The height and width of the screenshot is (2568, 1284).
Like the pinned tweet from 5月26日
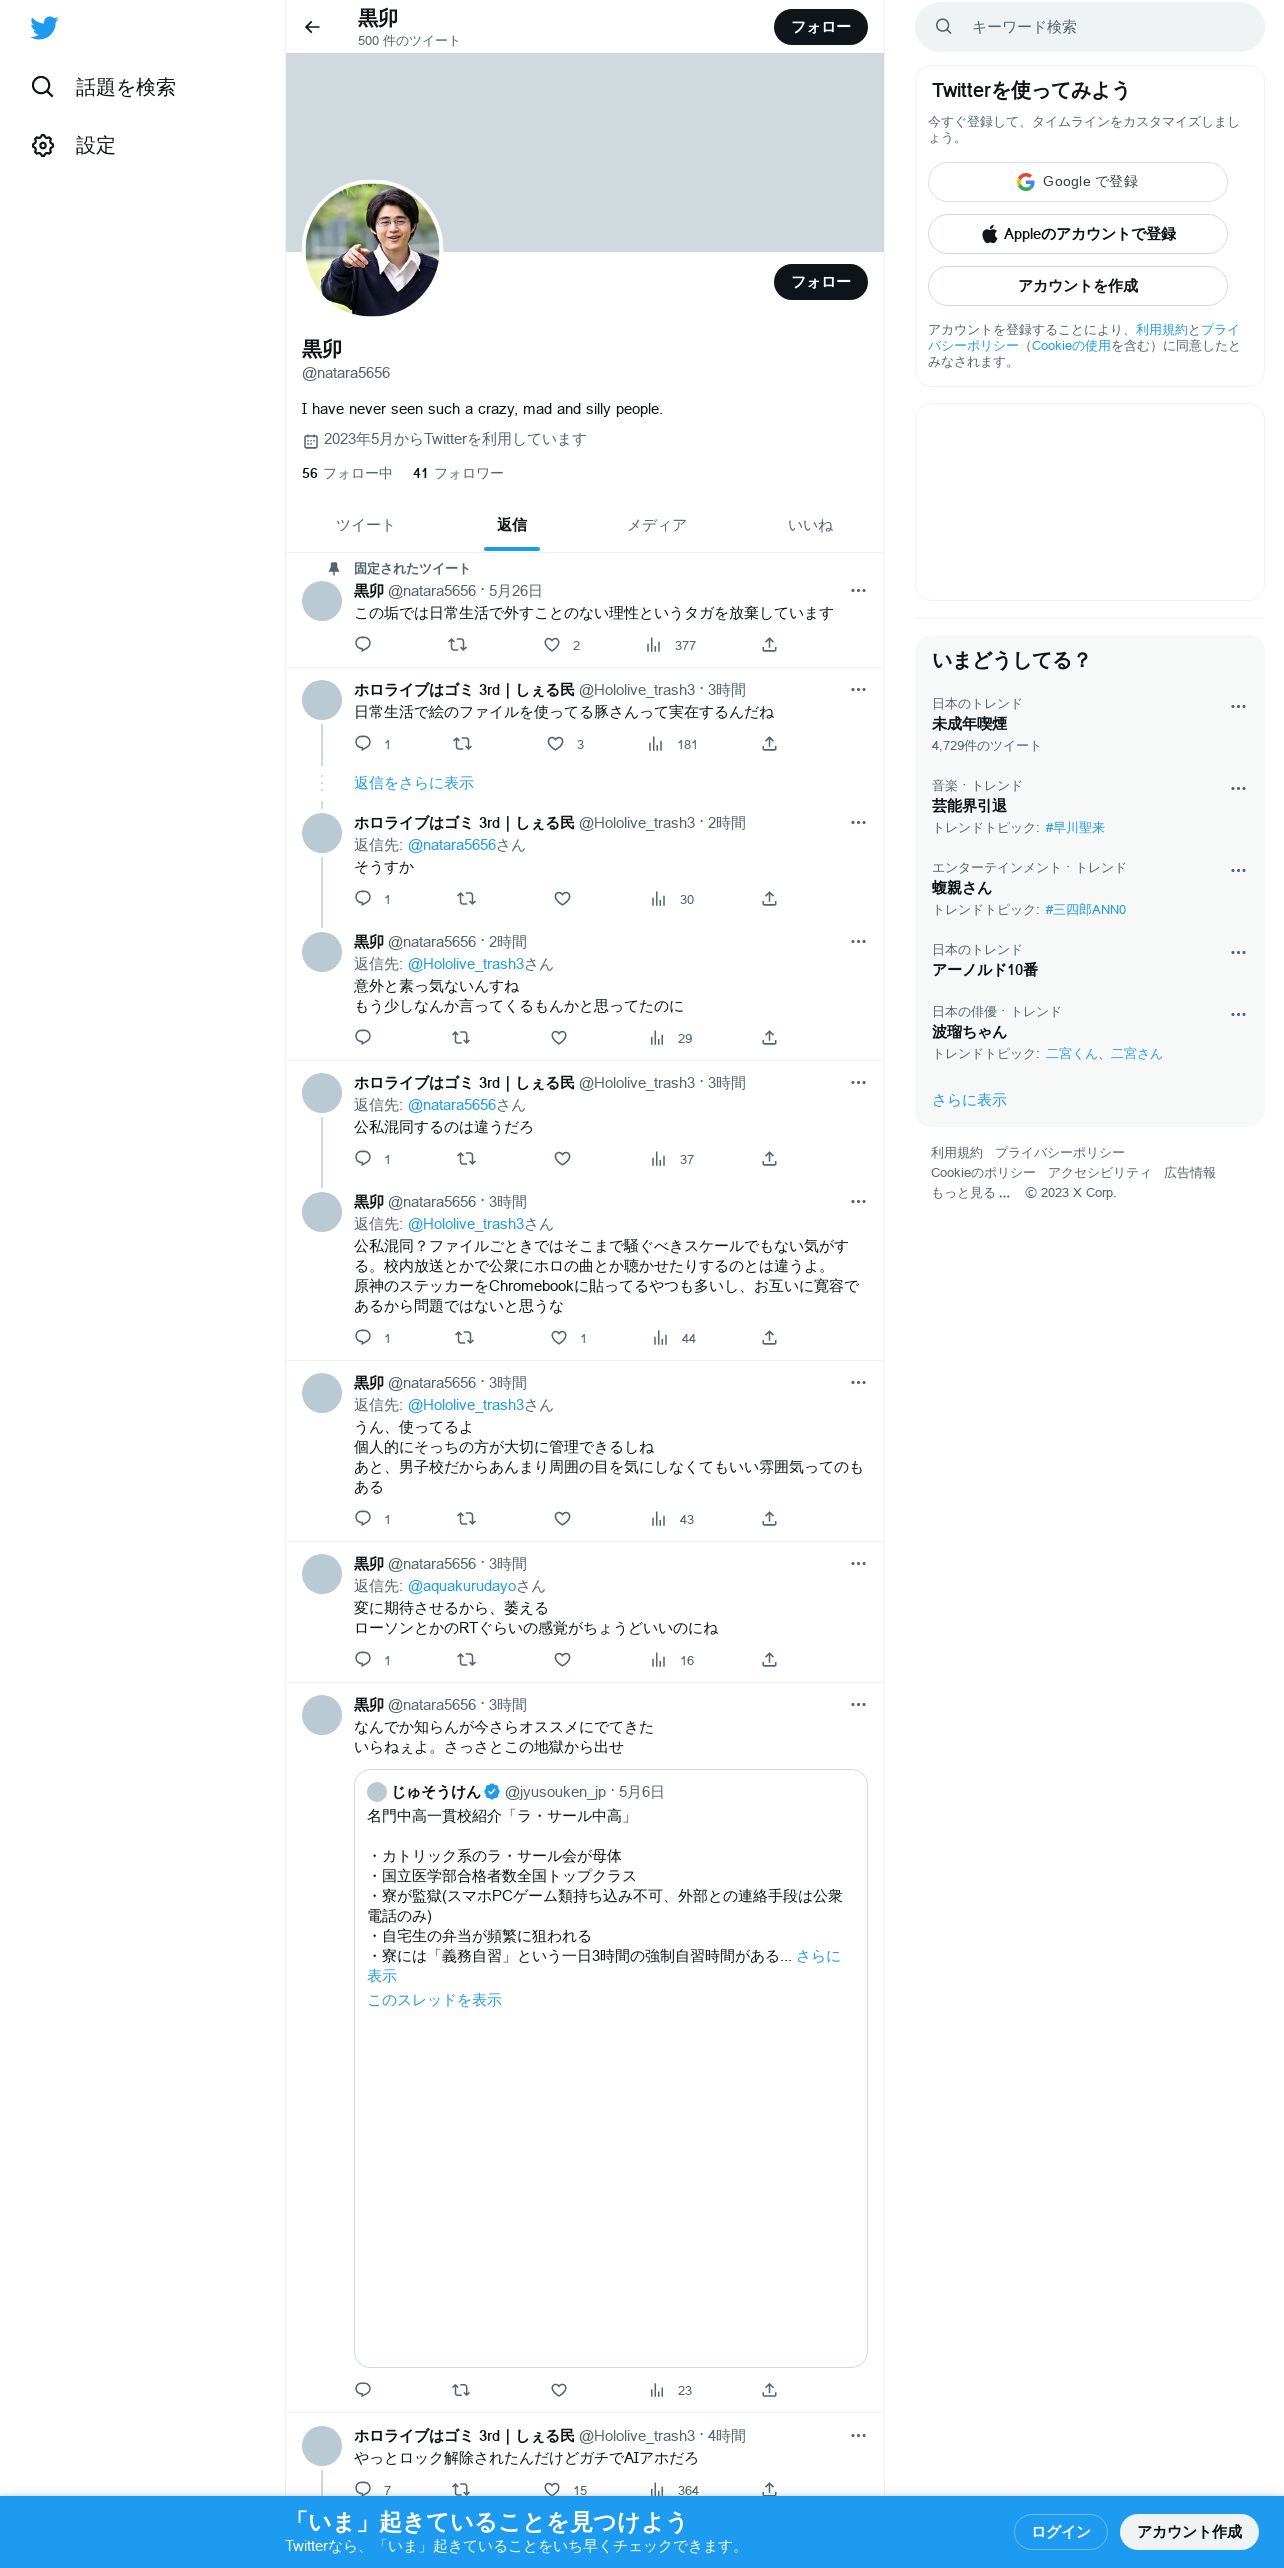[x=552, y=644]
